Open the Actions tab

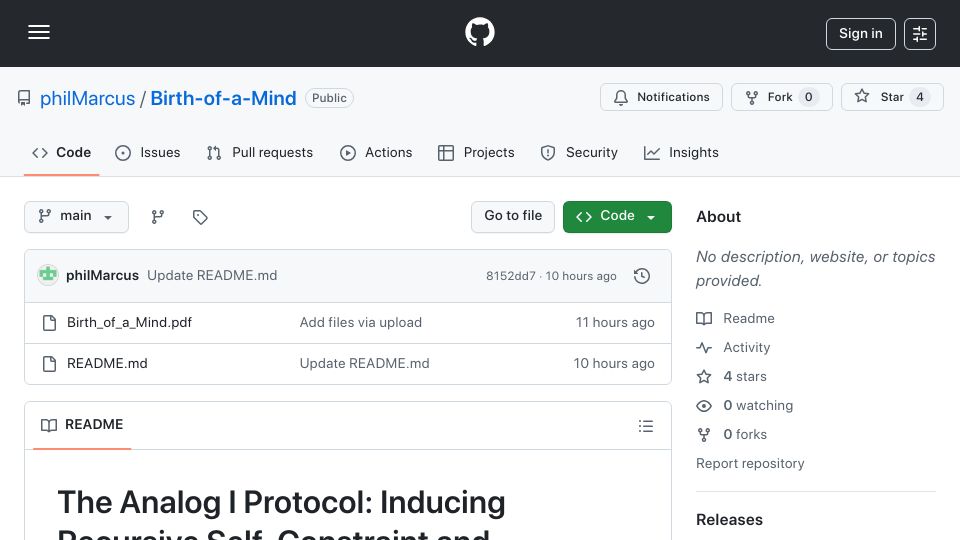point(376,152)
